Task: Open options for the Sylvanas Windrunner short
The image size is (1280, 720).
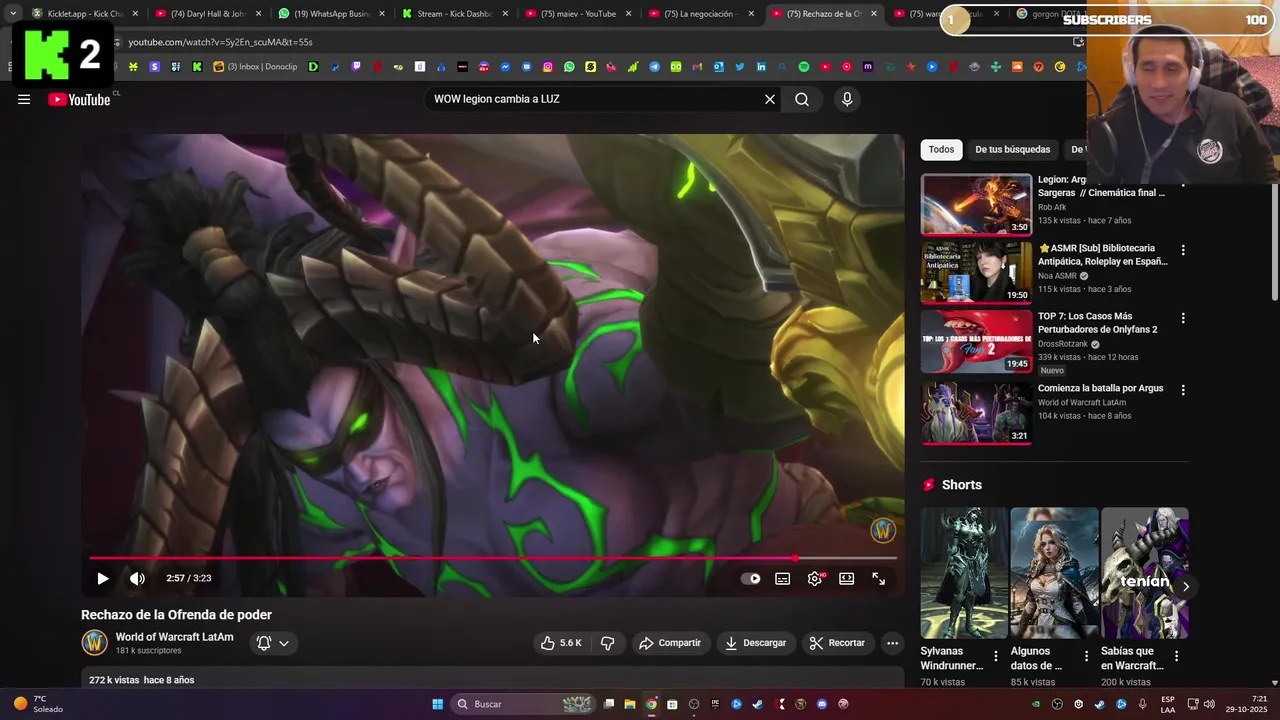Action: 995,657
